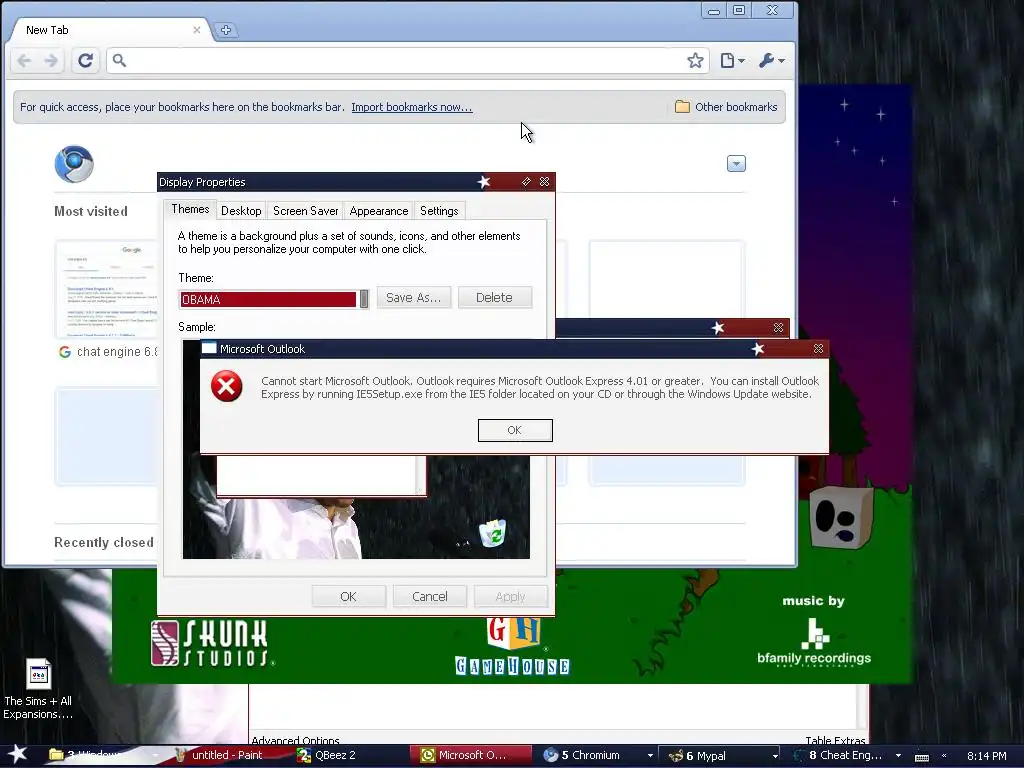Click the Google favicon beside 'chat engine'

click(x=65, y=352)
